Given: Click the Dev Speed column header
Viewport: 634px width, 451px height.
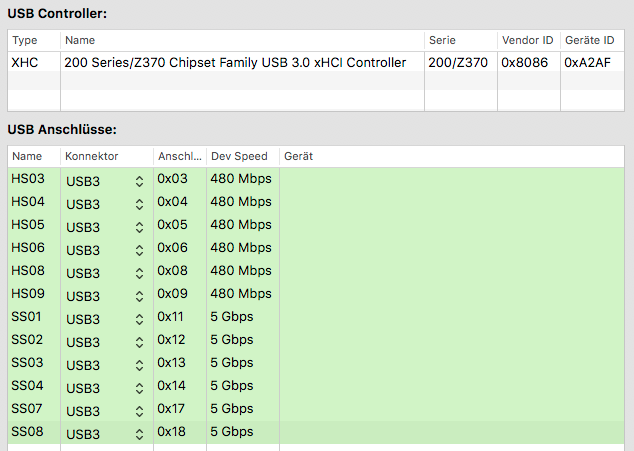Looking at the screenshot, I should 241,157.
